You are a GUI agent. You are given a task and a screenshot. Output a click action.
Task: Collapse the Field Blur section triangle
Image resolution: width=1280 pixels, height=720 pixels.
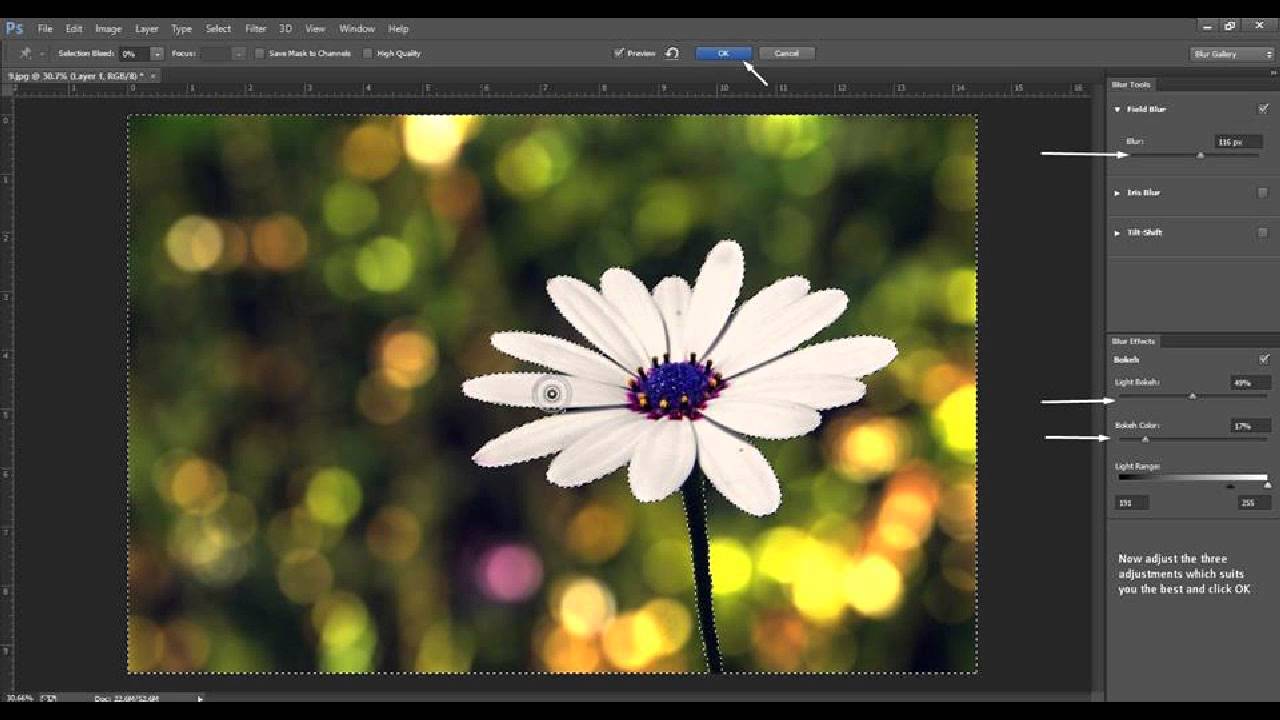1117,109
